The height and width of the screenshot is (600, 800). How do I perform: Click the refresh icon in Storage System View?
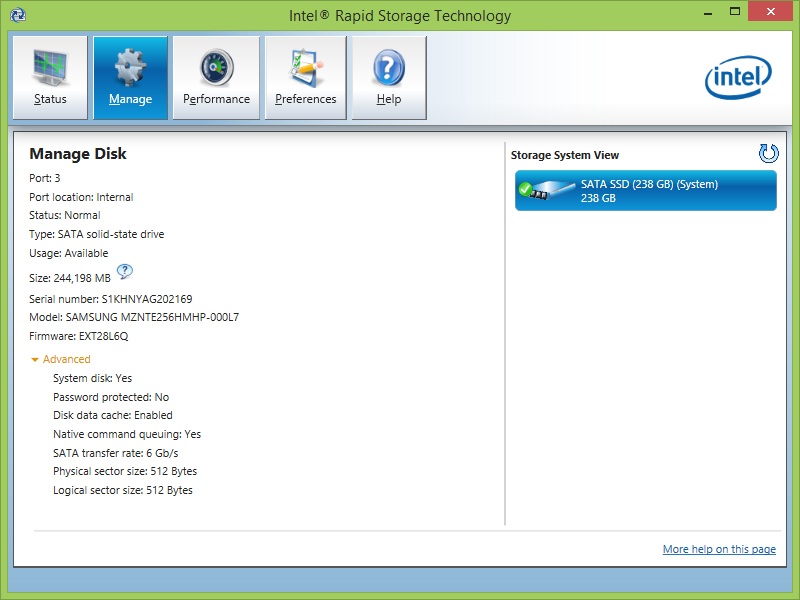(768, 153)
